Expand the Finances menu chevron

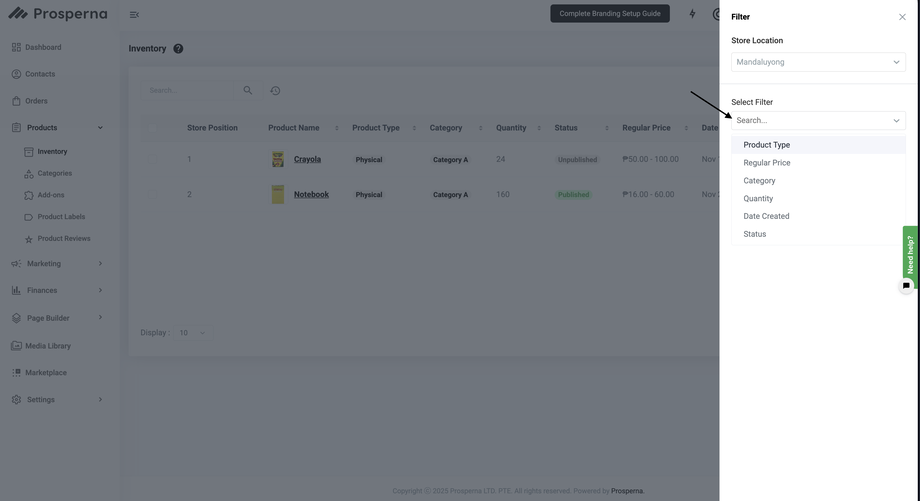tap(100, 290)
